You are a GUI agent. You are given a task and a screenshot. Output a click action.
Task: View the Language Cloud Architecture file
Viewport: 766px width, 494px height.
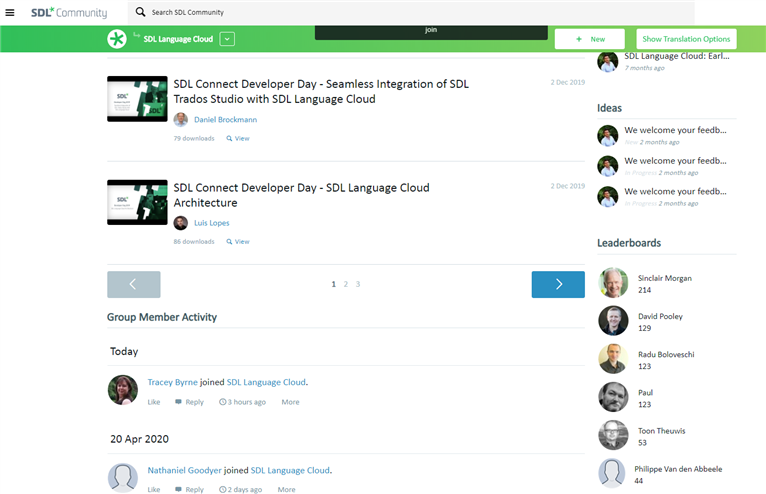tap(238, 242)
